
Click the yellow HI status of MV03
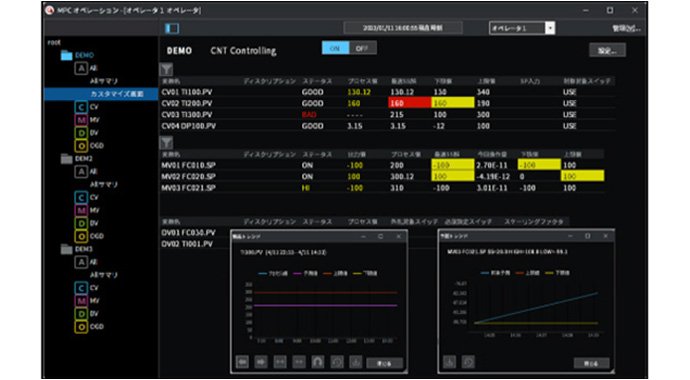coord(305,188)
